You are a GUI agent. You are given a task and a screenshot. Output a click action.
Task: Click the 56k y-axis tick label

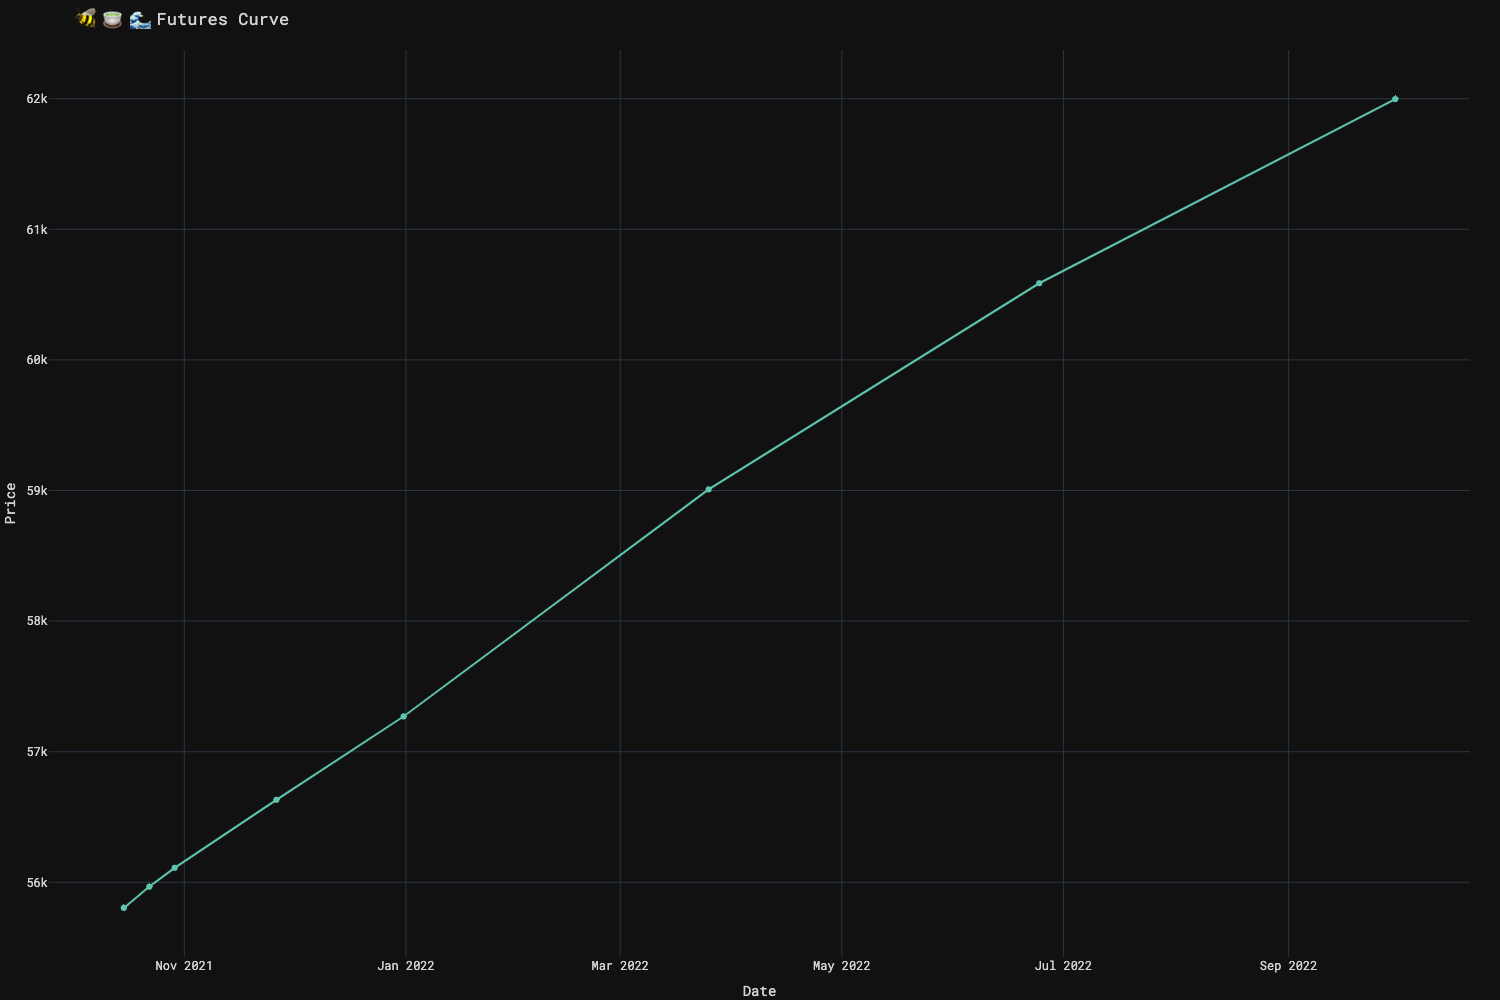(37, 883)
